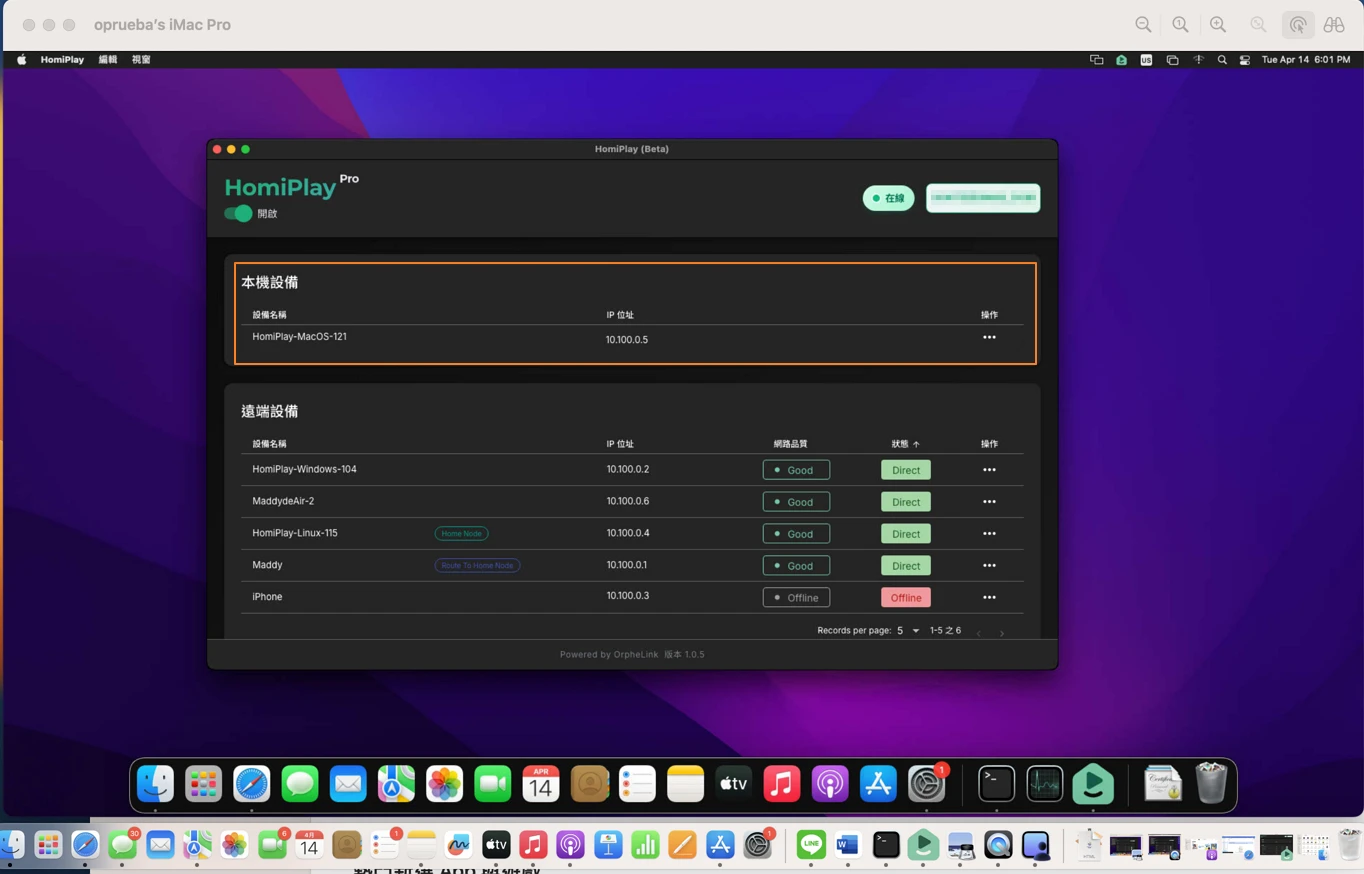Open actions menu for the iPhone device

point(989,598)
